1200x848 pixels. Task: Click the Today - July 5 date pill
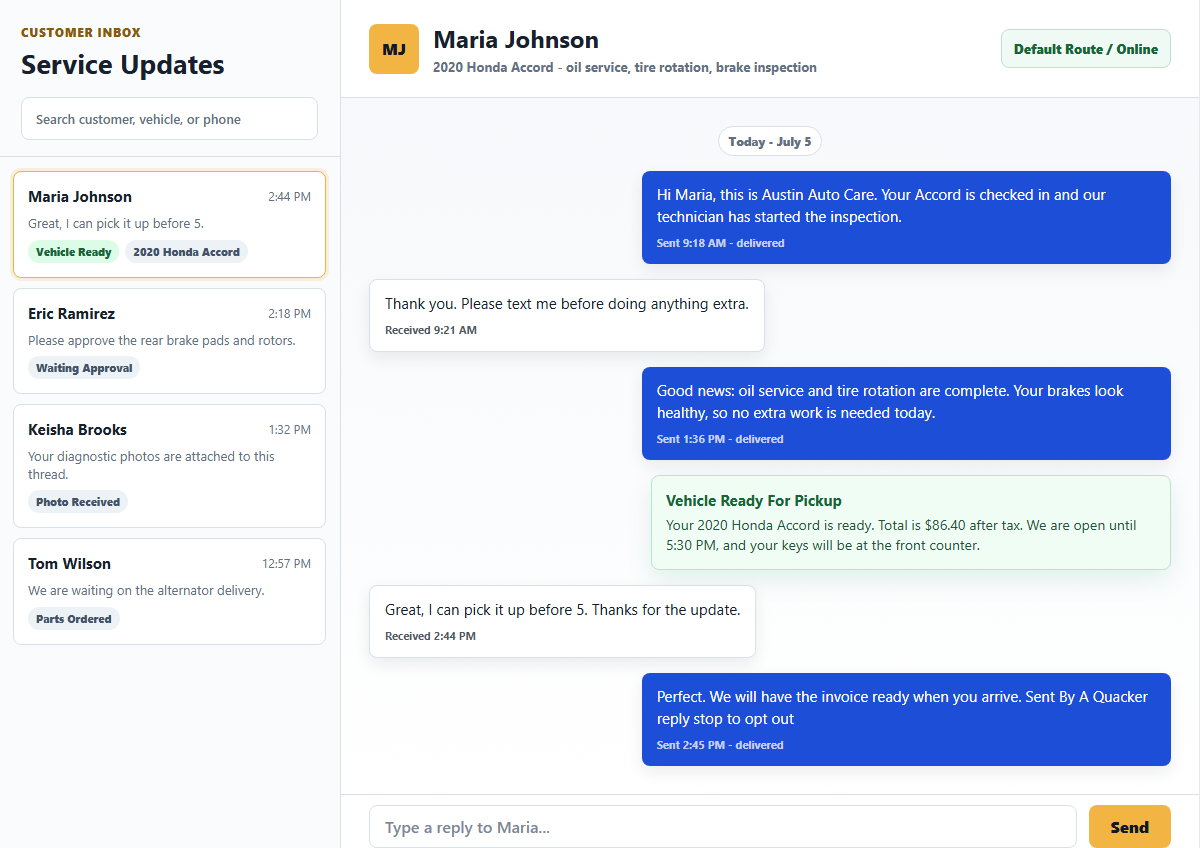[770, 141]
